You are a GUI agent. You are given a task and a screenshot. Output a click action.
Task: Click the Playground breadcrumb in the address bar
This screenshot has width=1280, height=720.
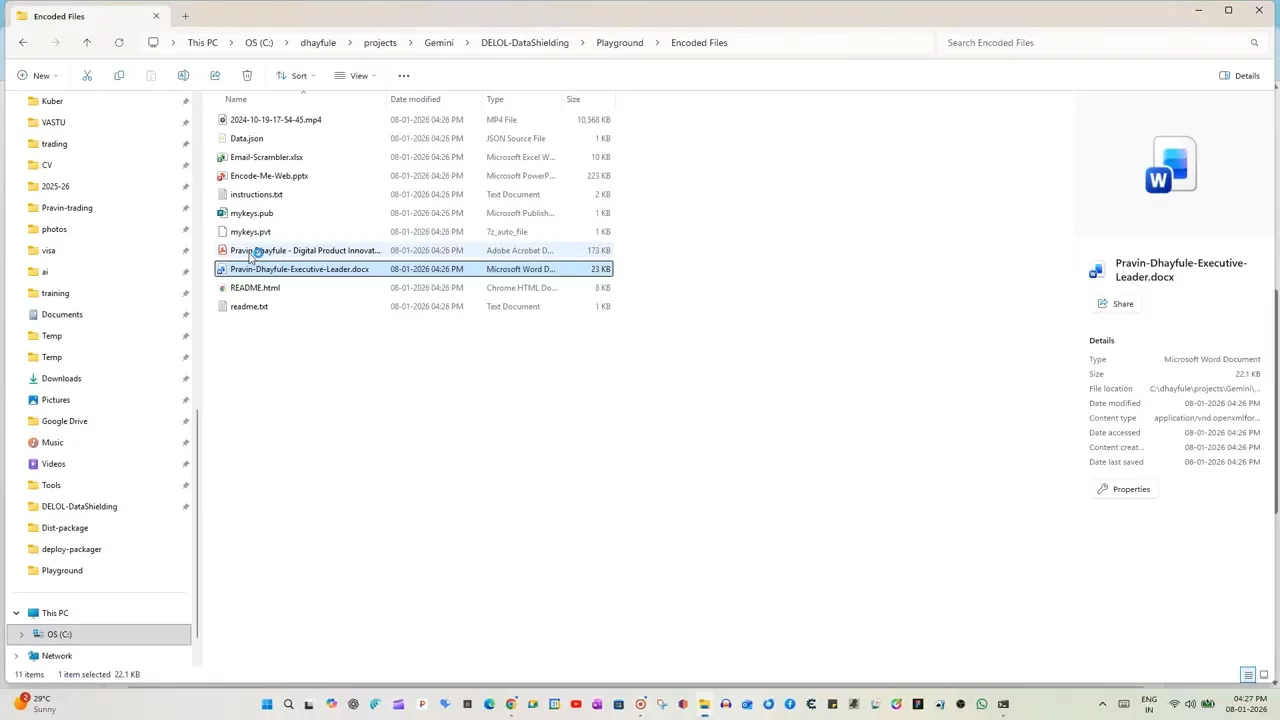pyautogui.click(x=620, y=43)
